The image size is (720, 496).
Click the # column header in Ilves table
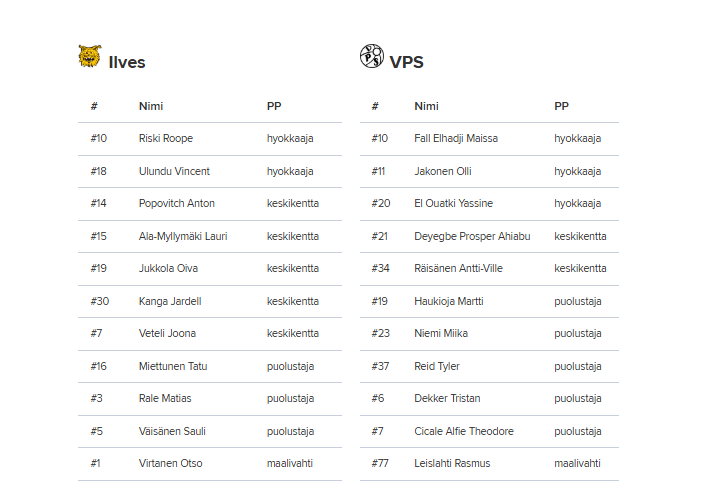94,106
